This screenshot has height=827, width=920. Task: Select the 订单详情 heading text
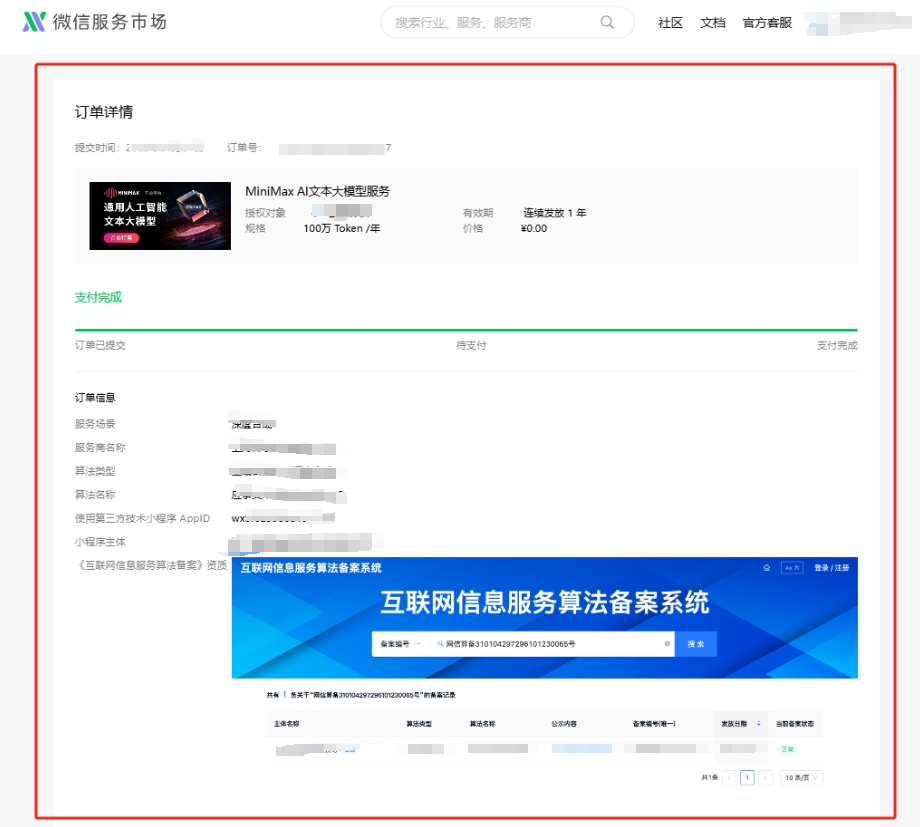104,112
